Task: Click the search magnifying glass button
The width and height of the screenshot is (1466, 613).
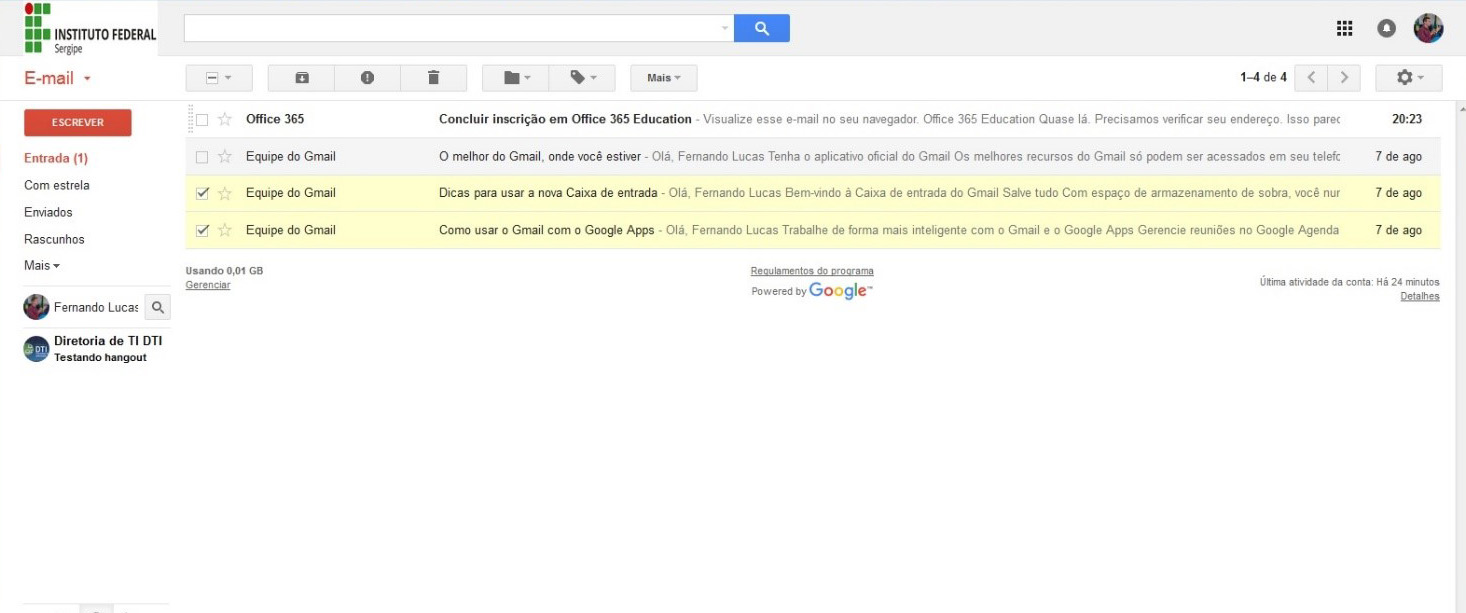Action: [x=762, y=28]
